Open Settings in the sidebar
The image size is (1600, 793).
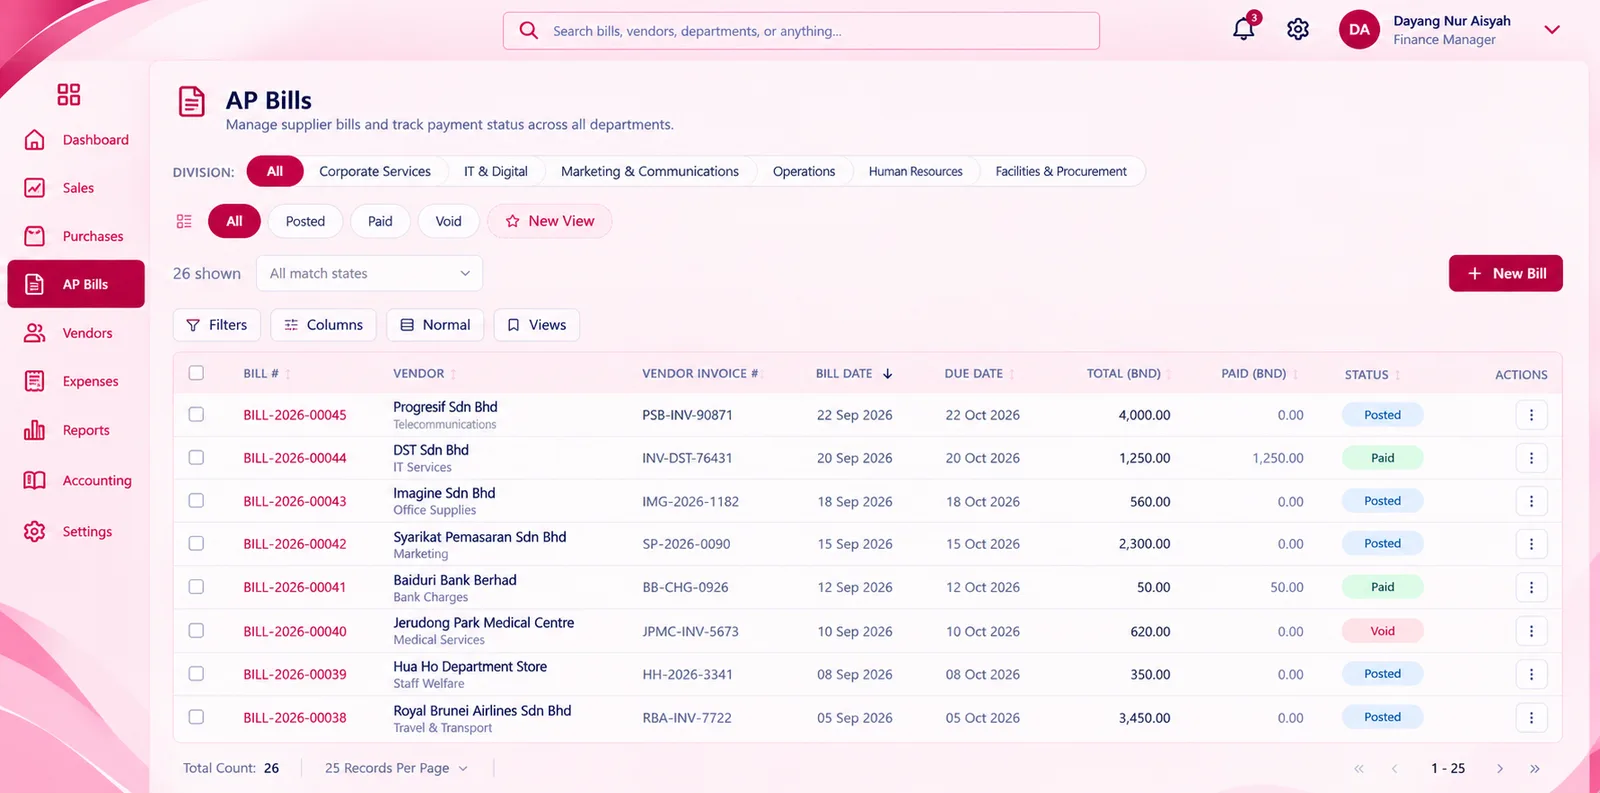click(x=76, y=531)
